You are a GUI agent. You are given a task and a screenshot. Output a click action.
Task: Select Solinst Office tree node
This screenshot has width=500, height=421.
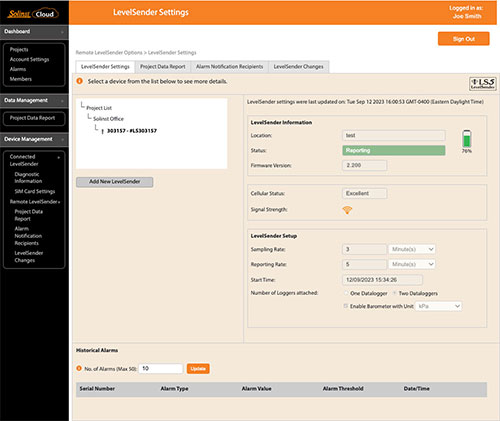pos(108,119)
